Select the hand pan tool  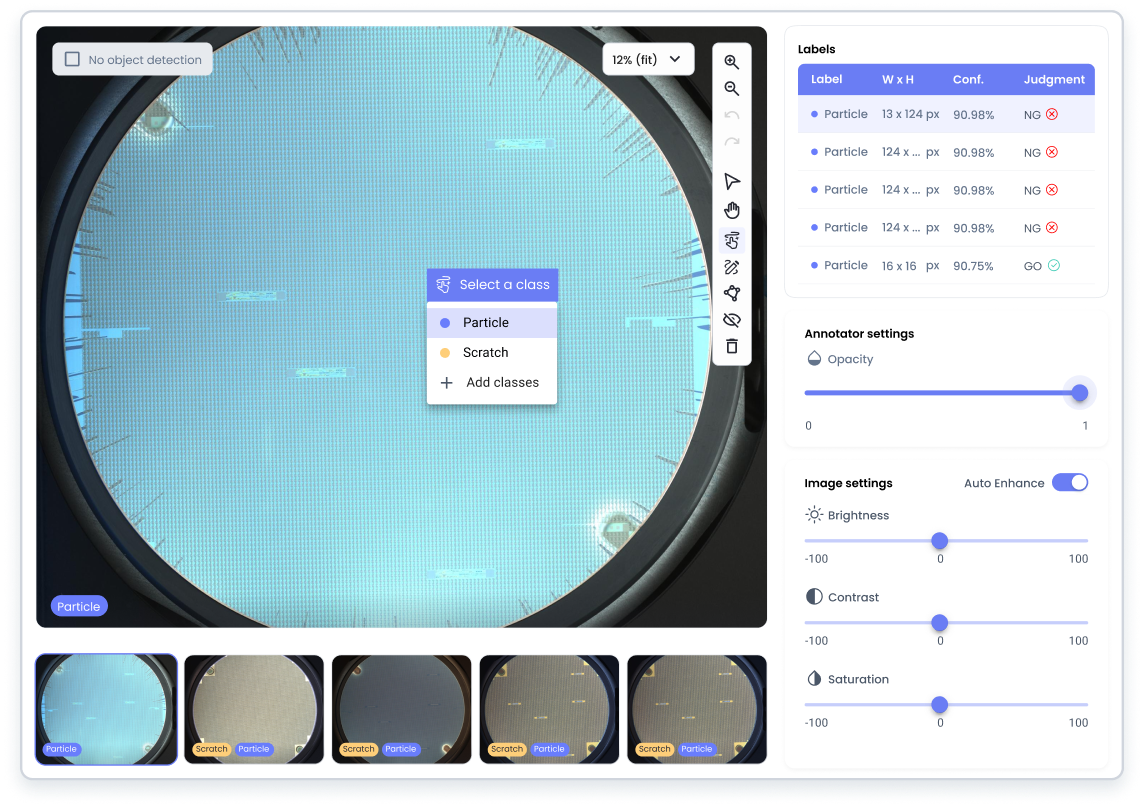[732, 210]
